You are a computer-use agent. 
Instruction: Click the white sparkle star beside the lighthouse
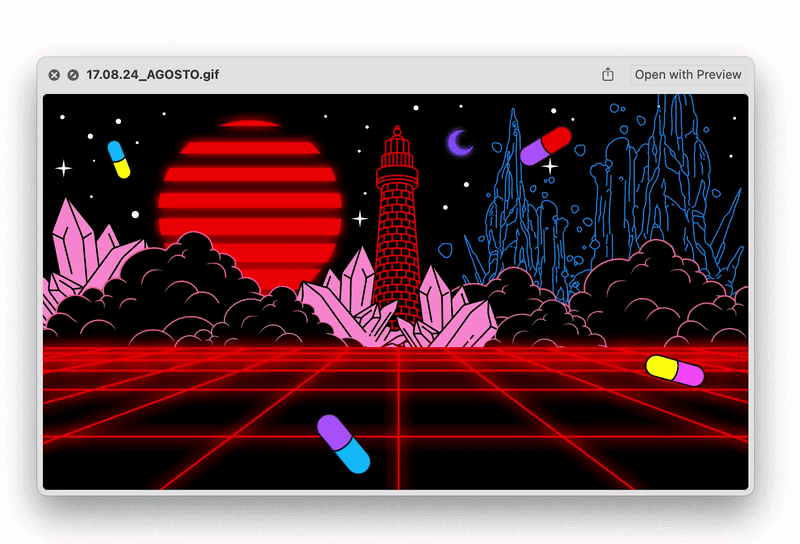tap(360, 218)
